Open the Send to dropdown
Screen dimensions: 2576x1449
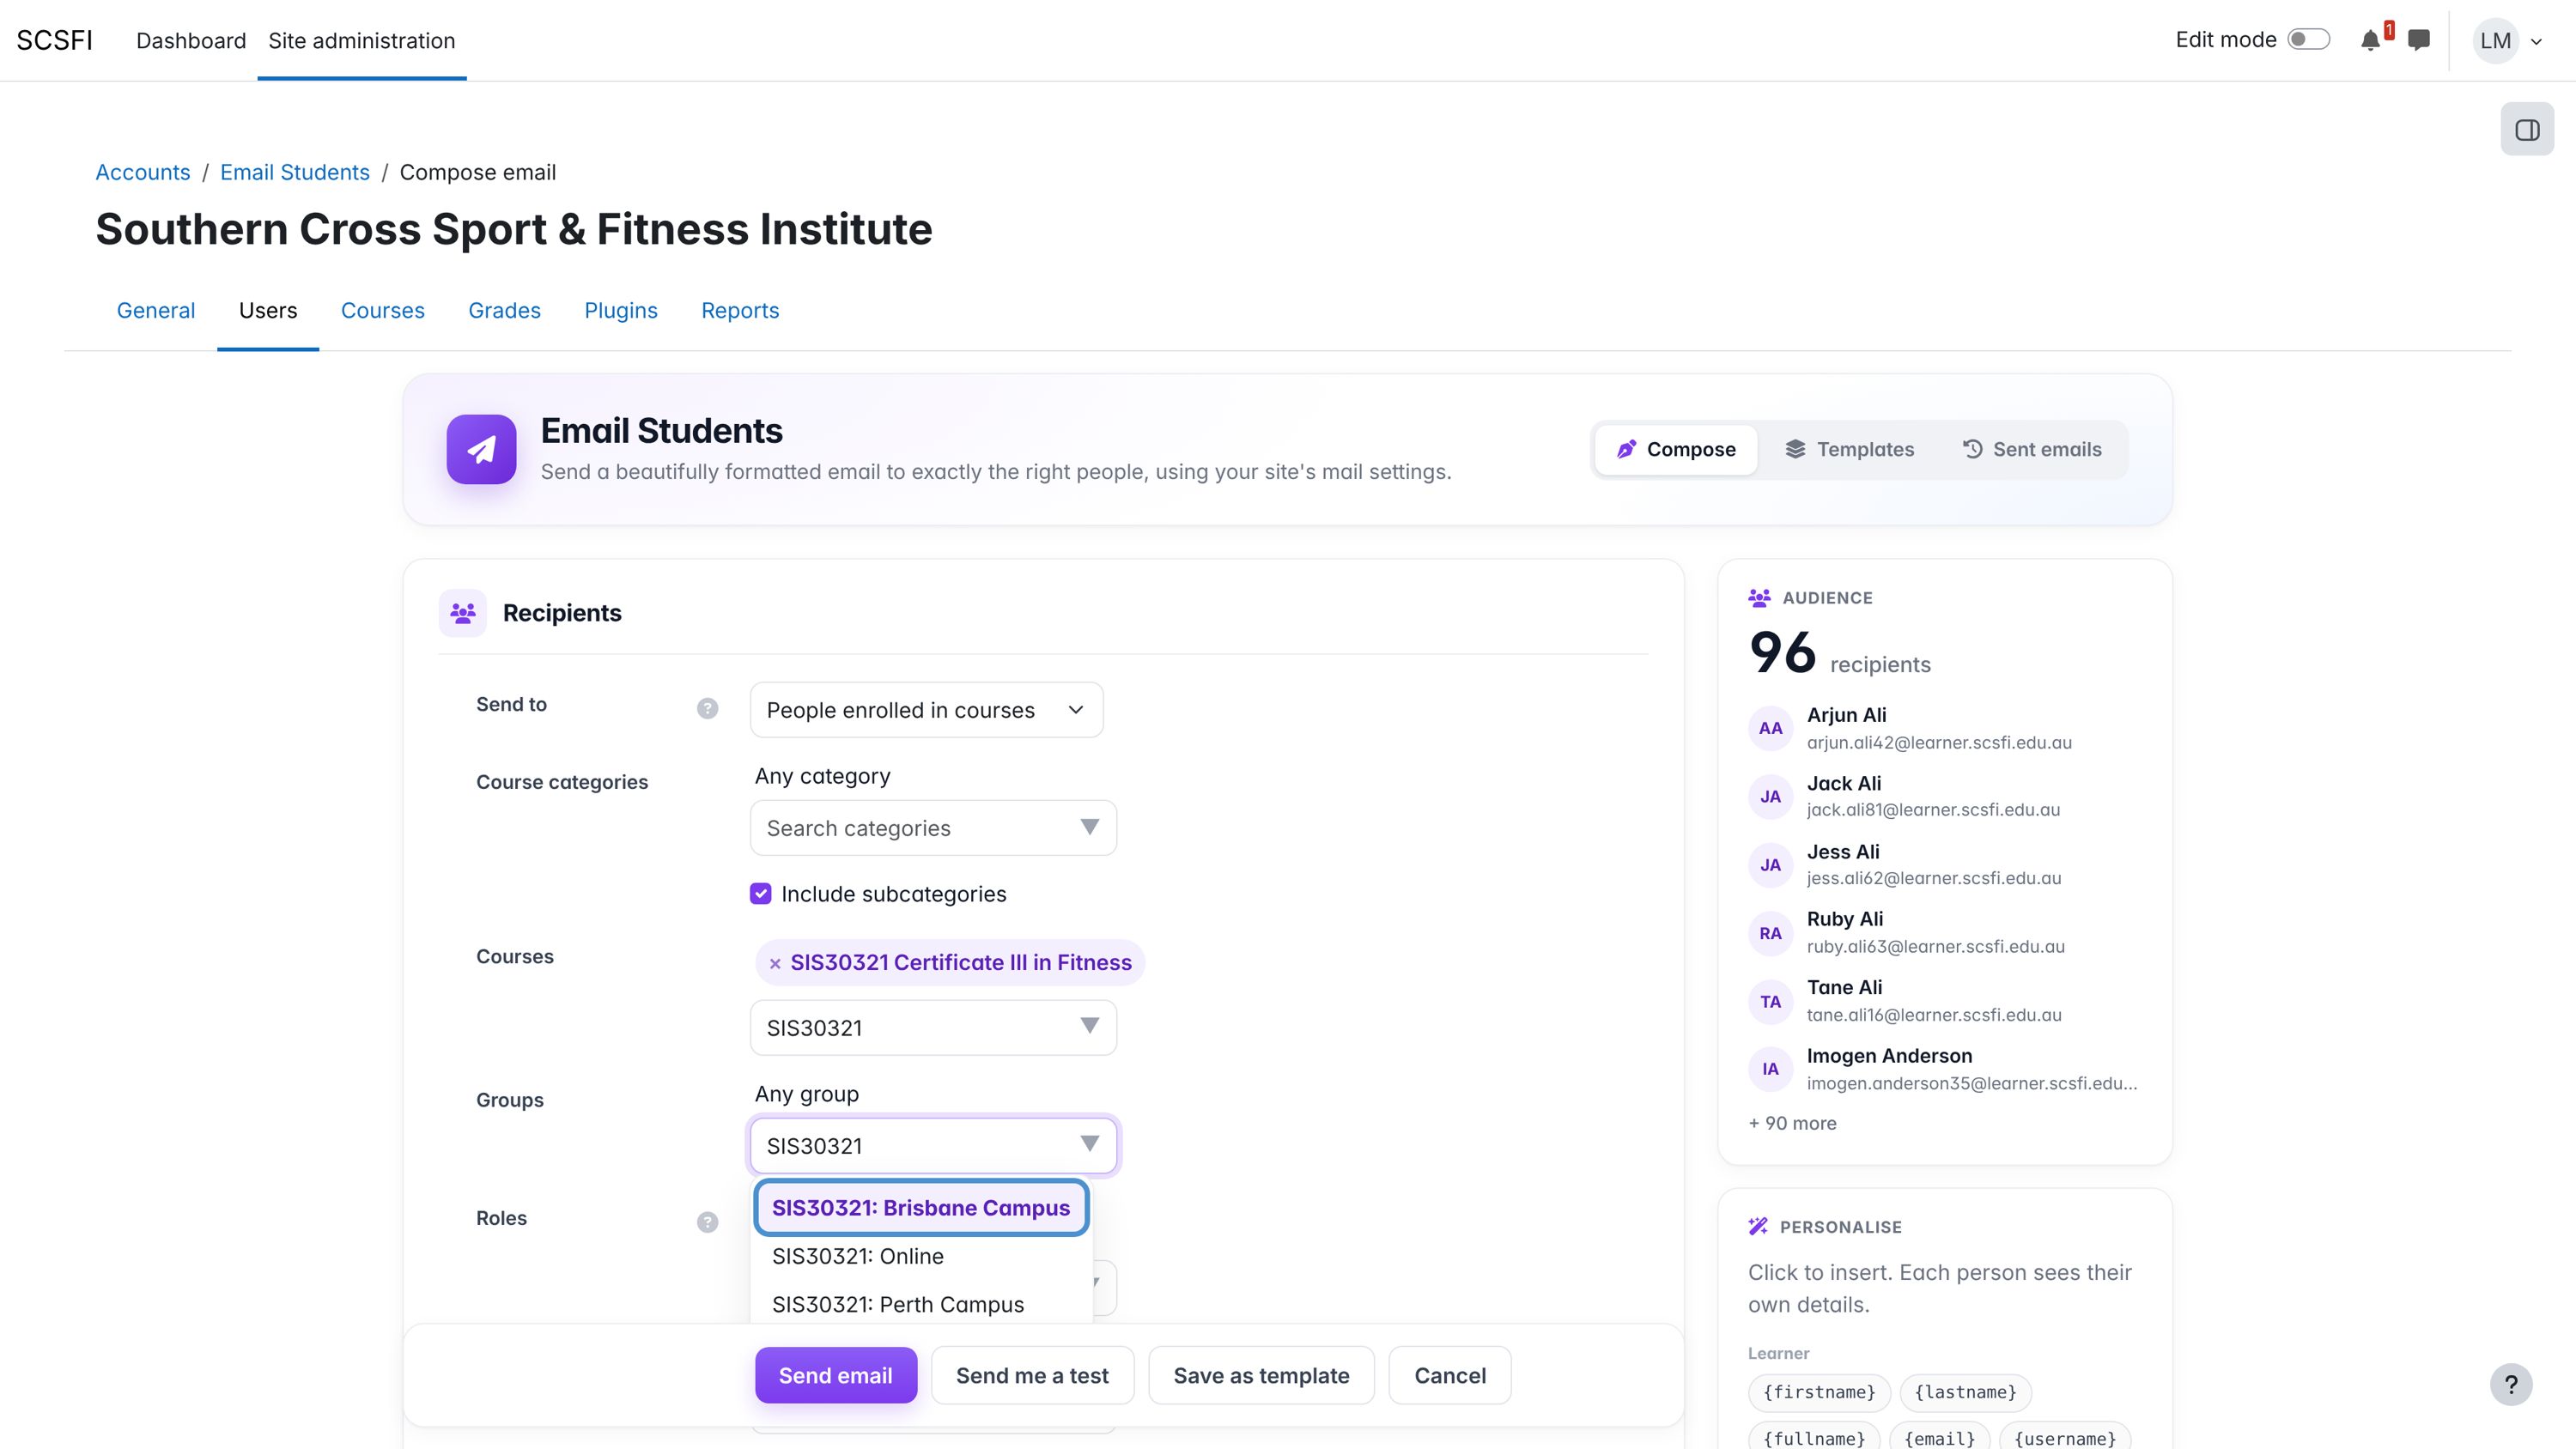pyautogui.click(x=926, y=710)
